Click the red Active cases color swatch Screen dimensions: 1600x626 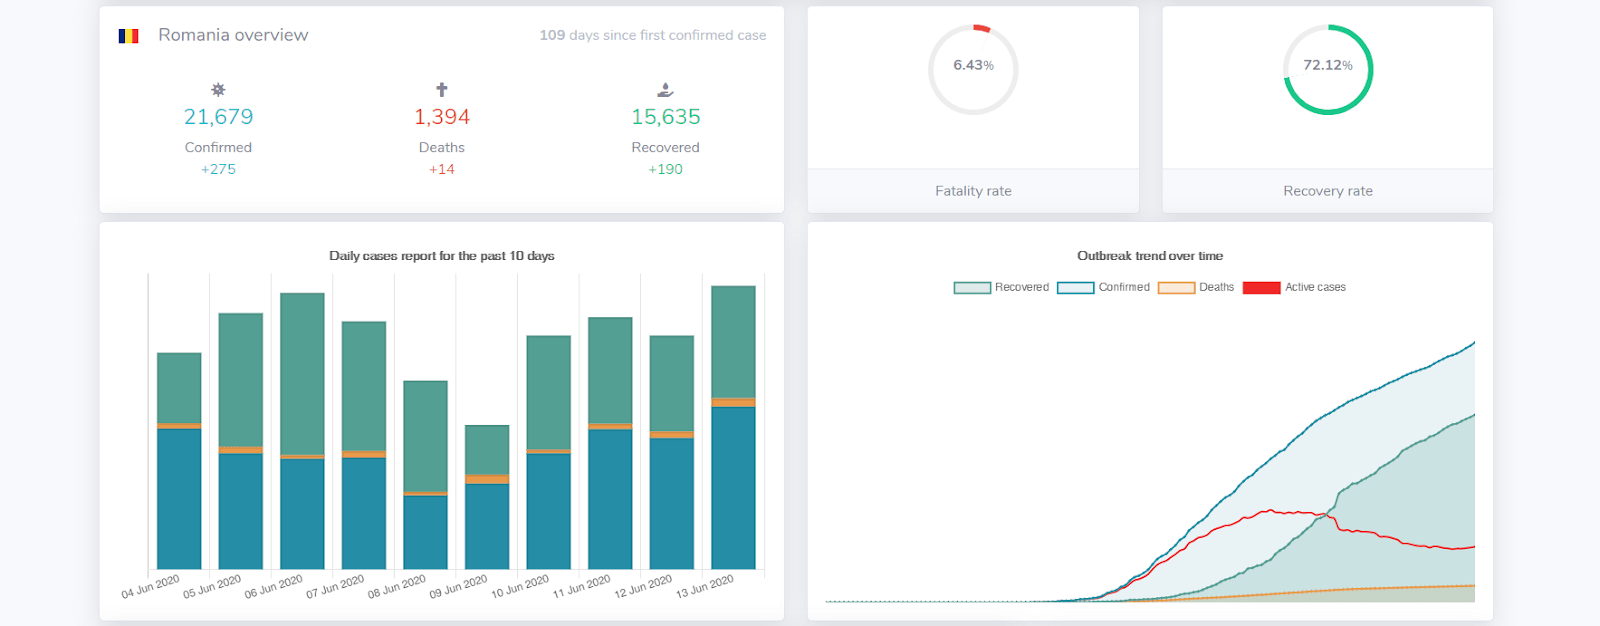(x=1261, y=288)
